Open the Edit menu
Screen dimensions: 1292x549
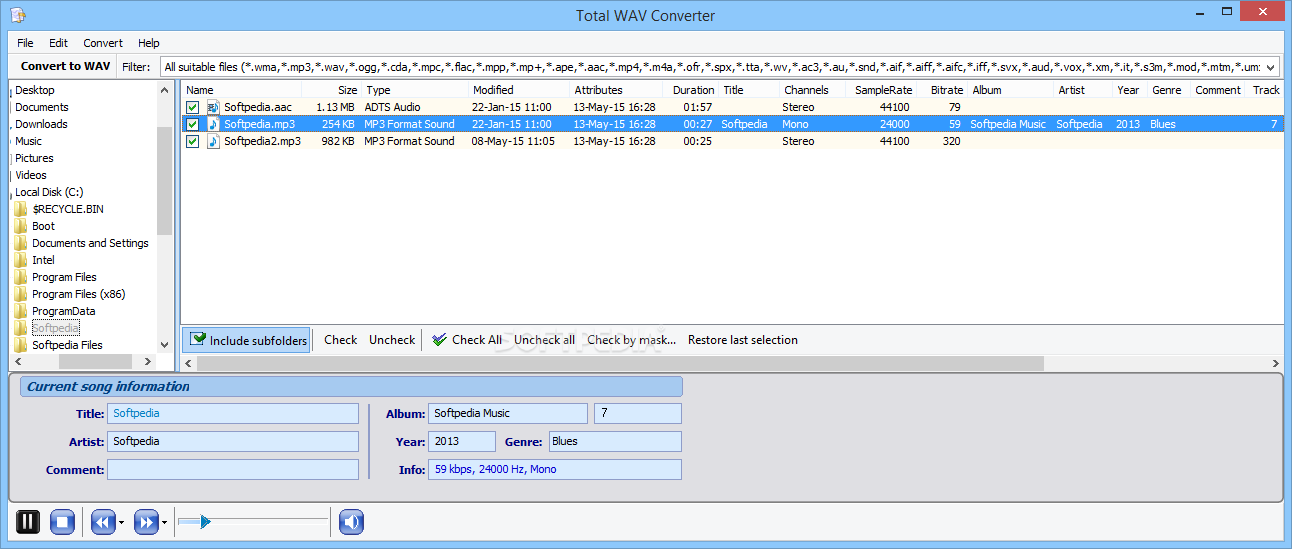pyautogui.click(x=59, y=43)
